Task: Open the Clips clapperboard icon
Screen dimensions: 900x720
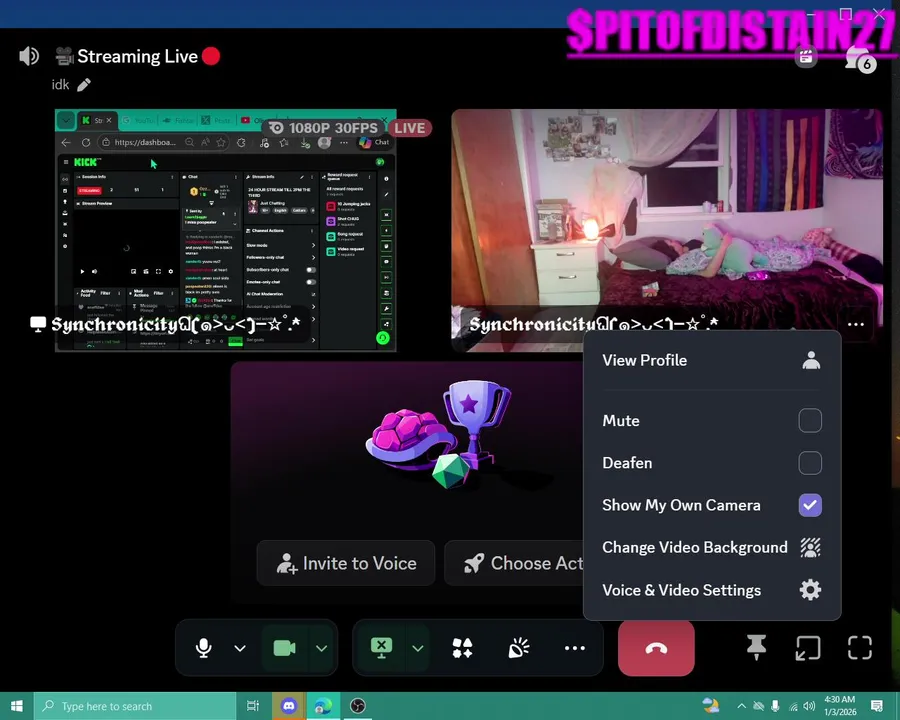Action: [806, 57]
